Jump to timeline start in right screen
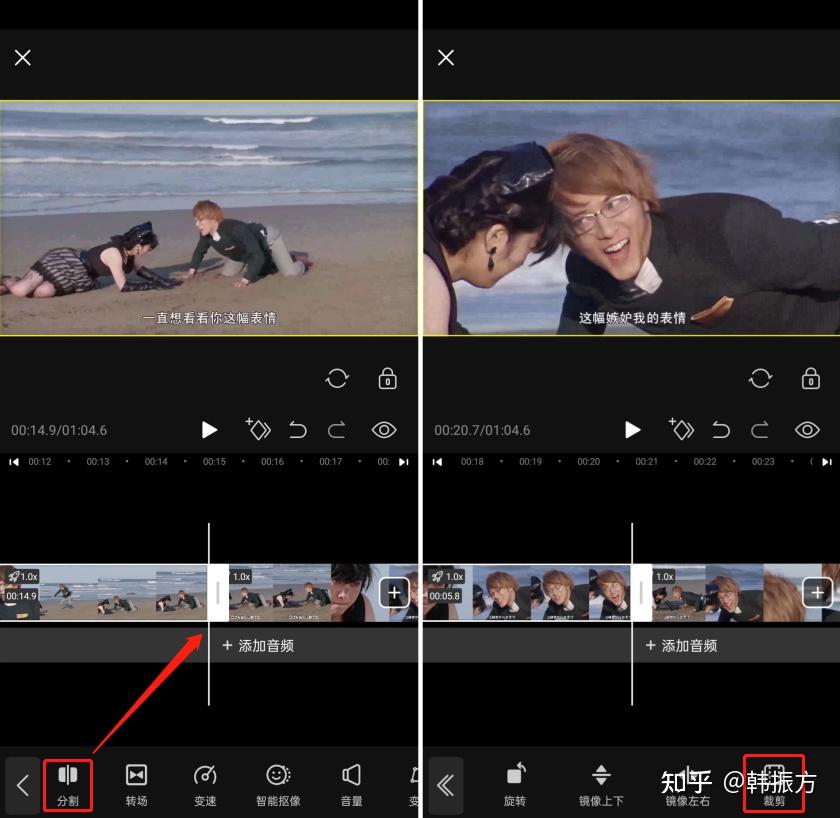Viewport: 840px width, 818px height. (x=437, y=462)
